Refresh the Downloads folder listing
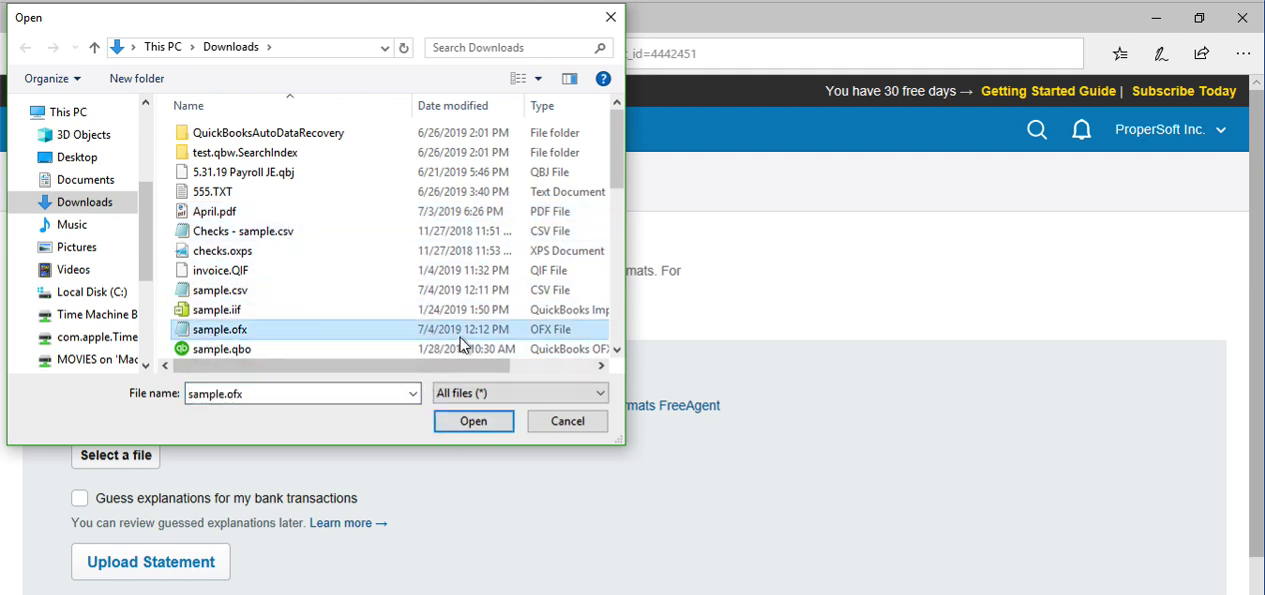 click(404, 48)
